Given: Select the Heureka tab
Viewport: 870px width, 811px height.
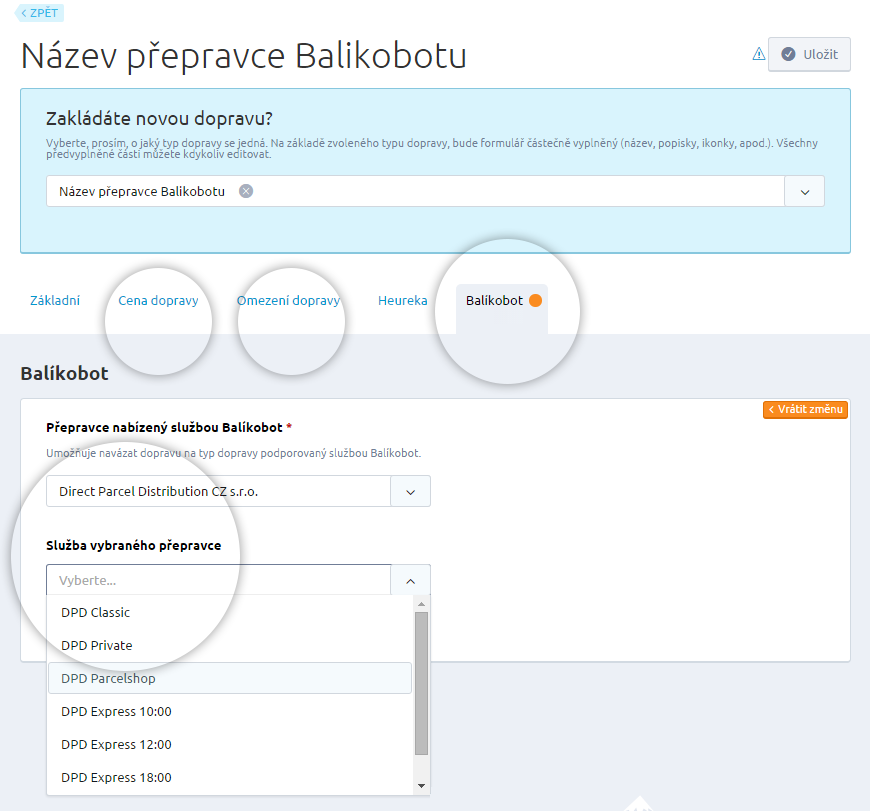Looking at the screenshot, I should (403, 301).
